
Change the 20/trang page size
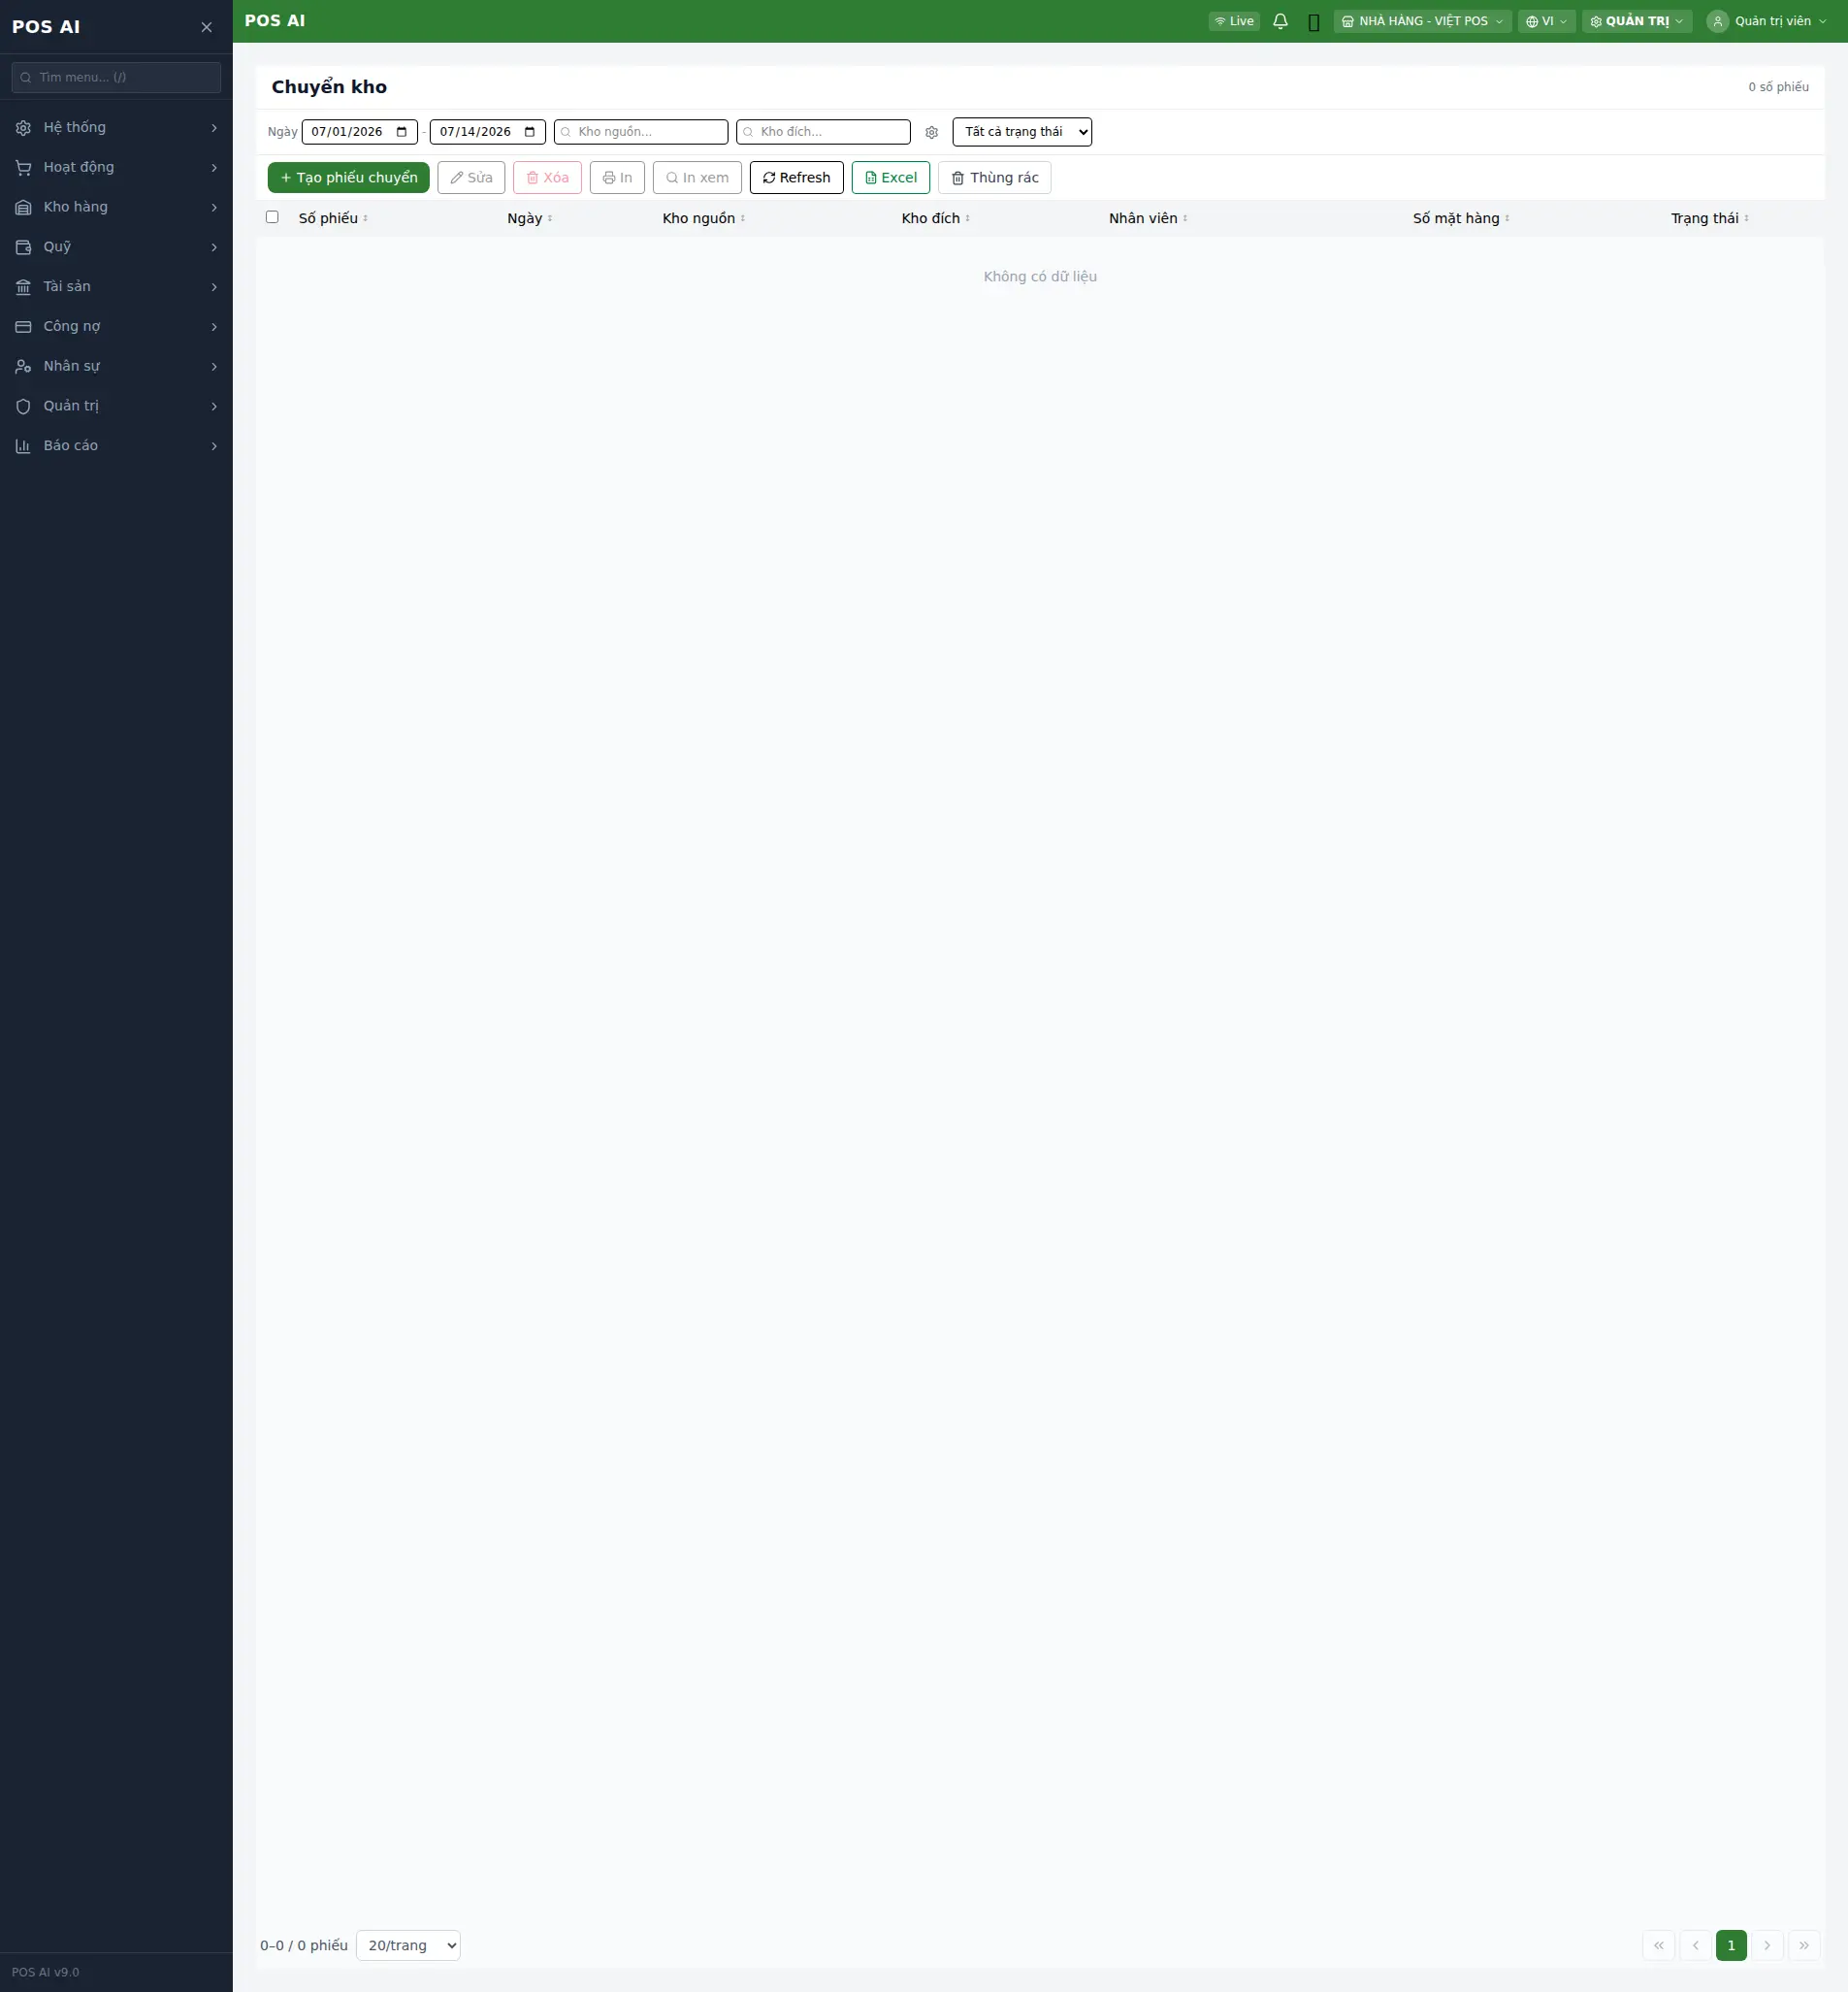pos(408,1945)
